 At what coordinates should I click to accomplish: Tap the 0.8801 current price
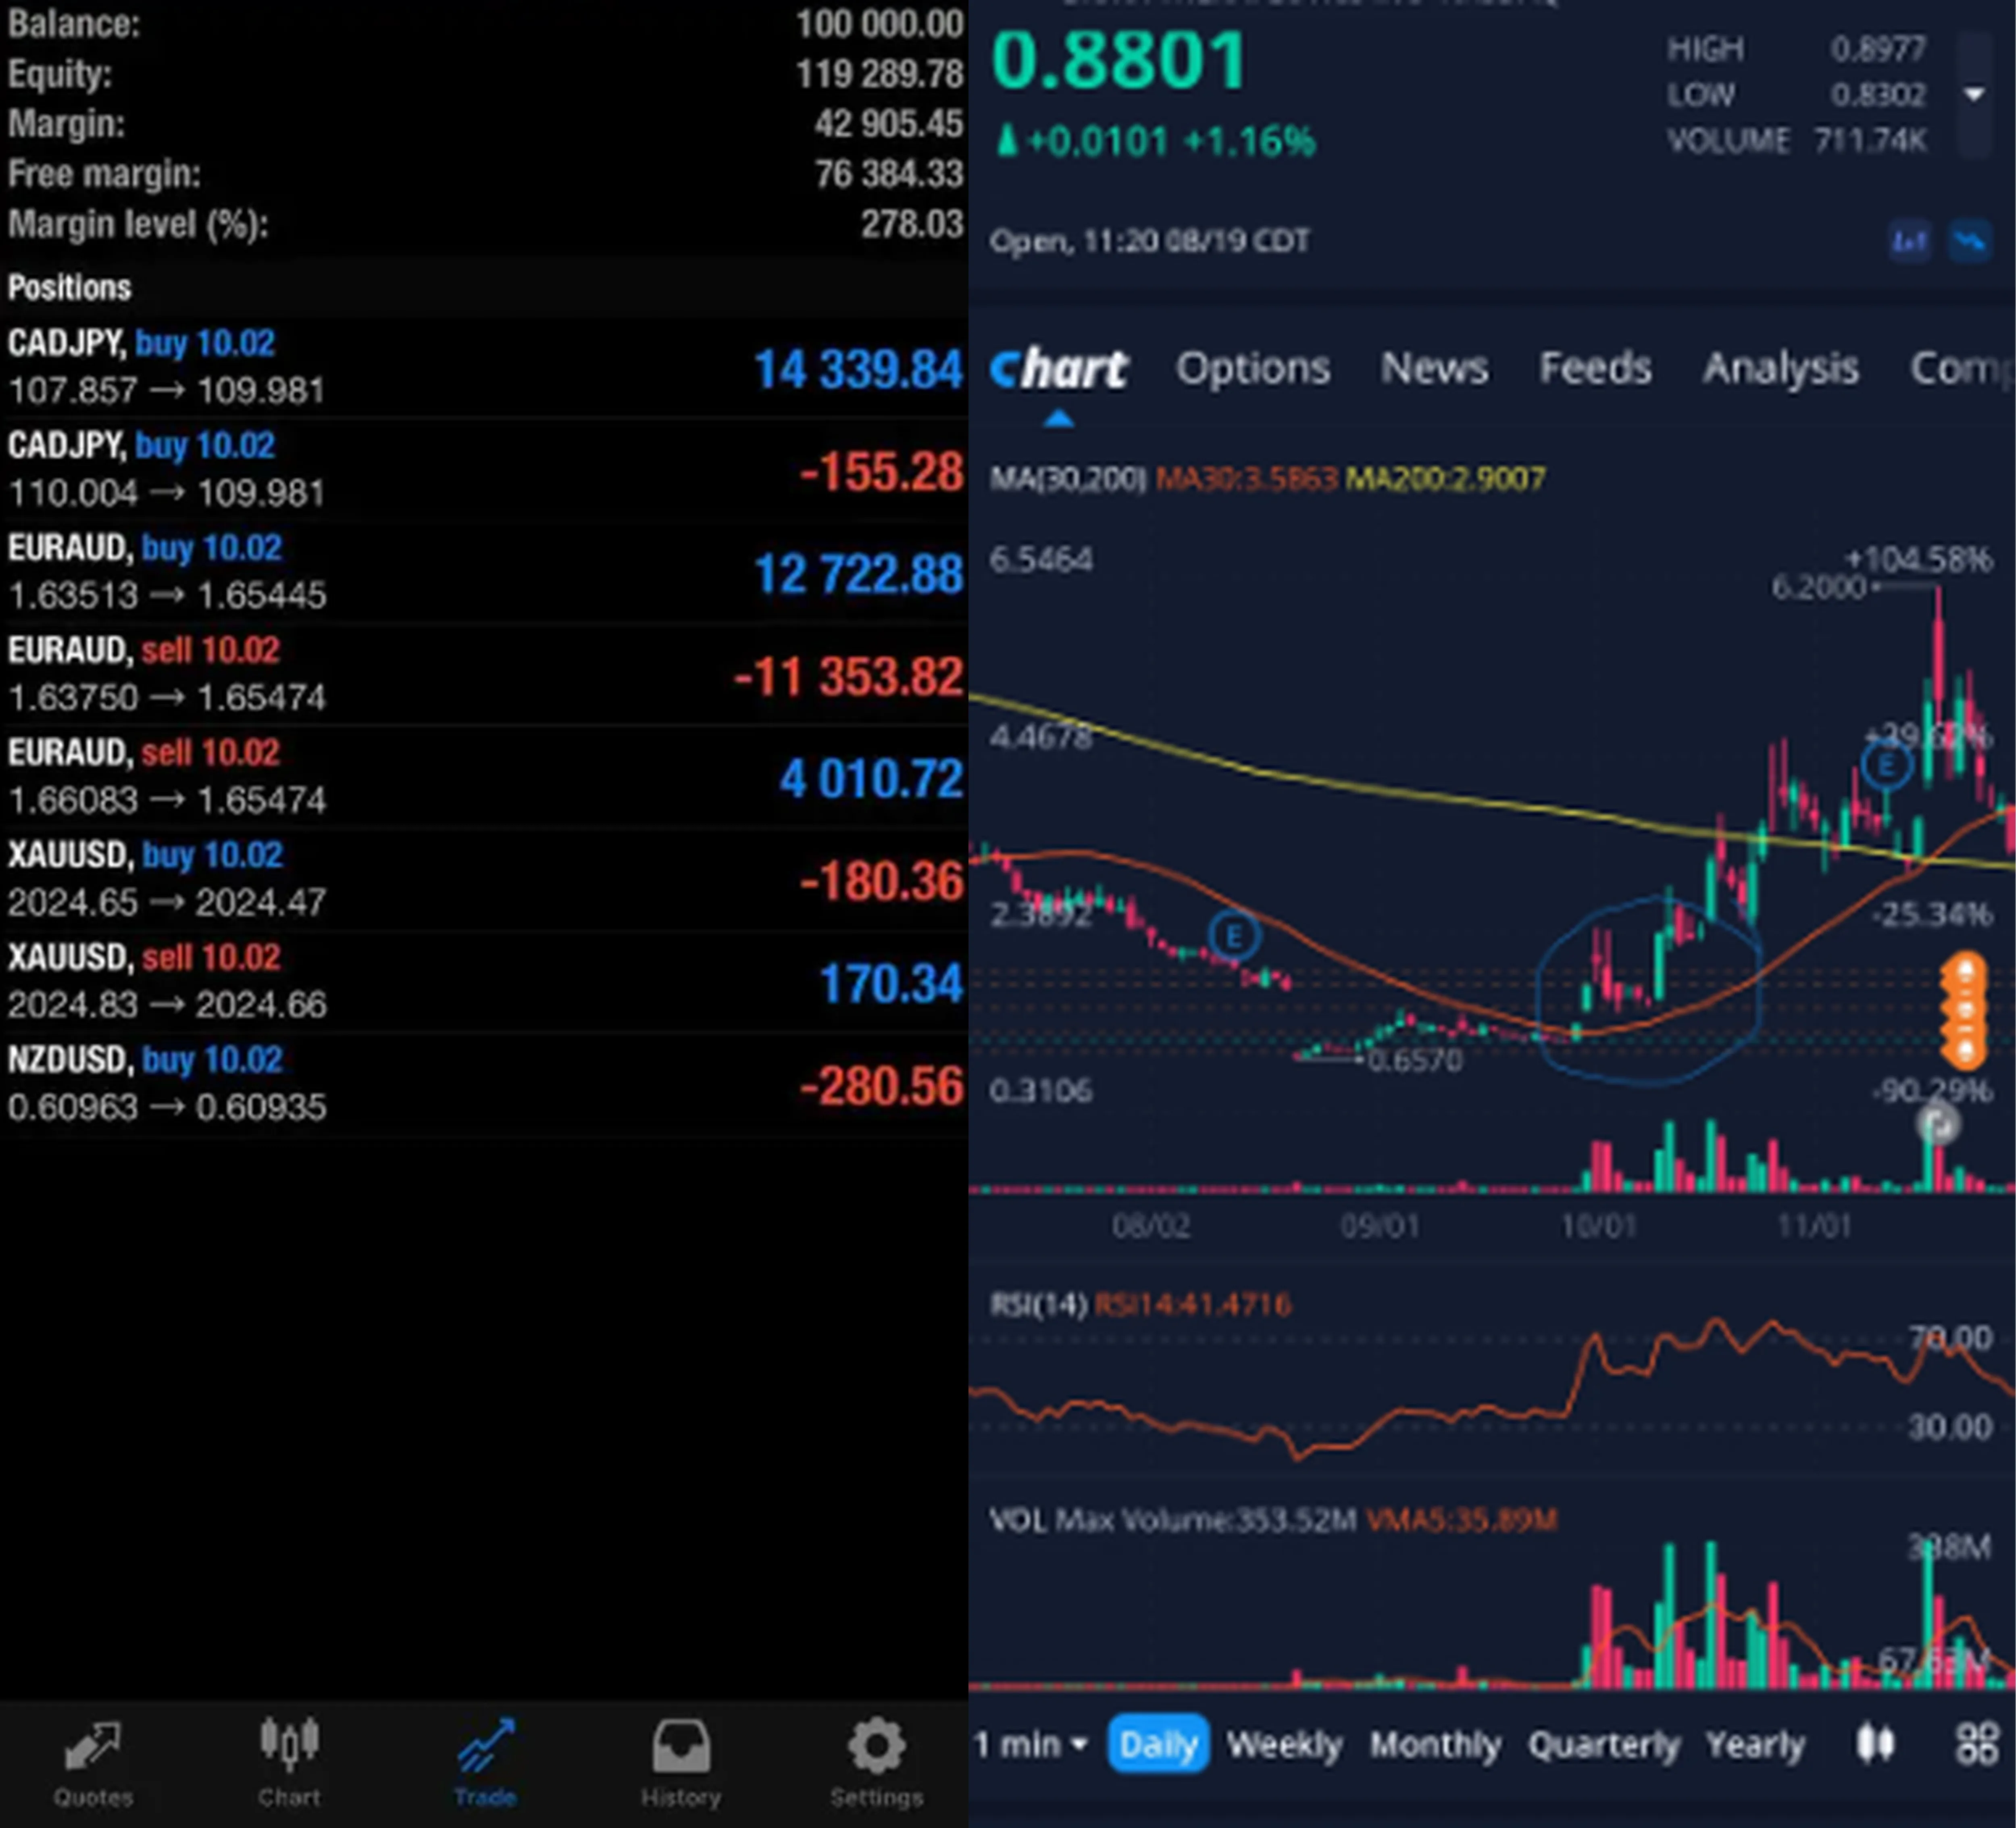pos(1118,61)
